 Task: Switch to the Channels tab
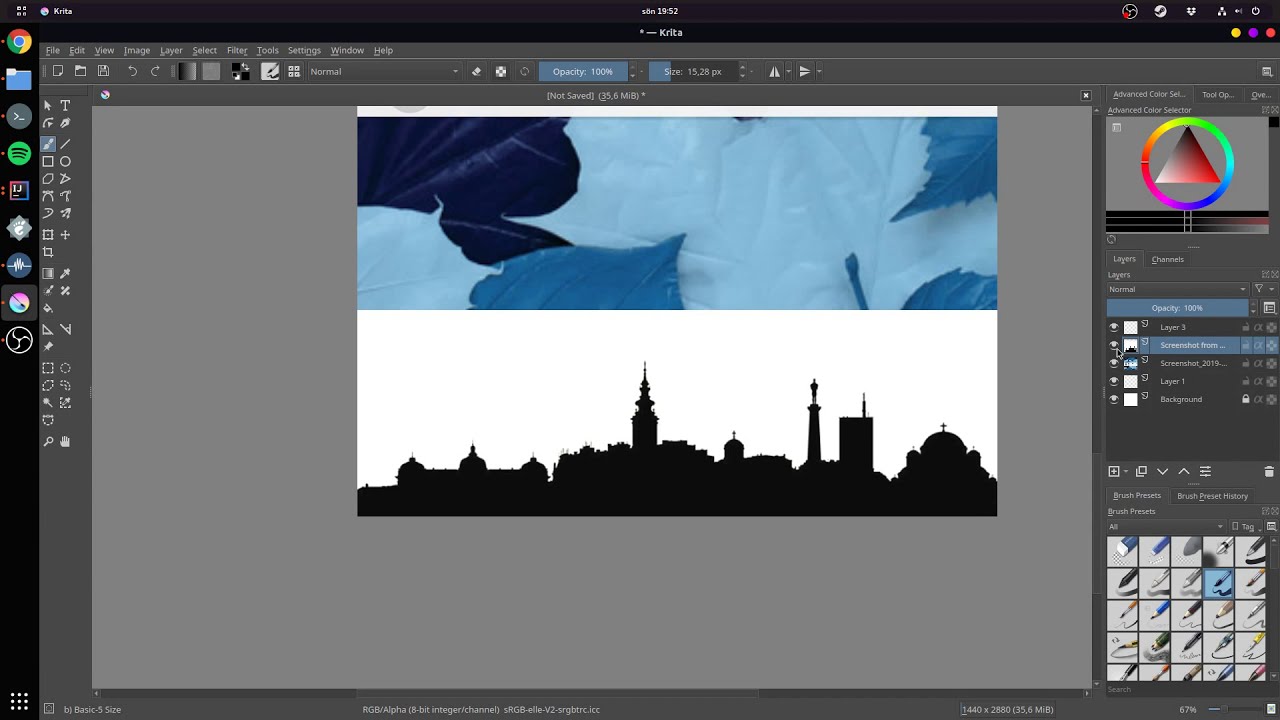pos(1167,259)
